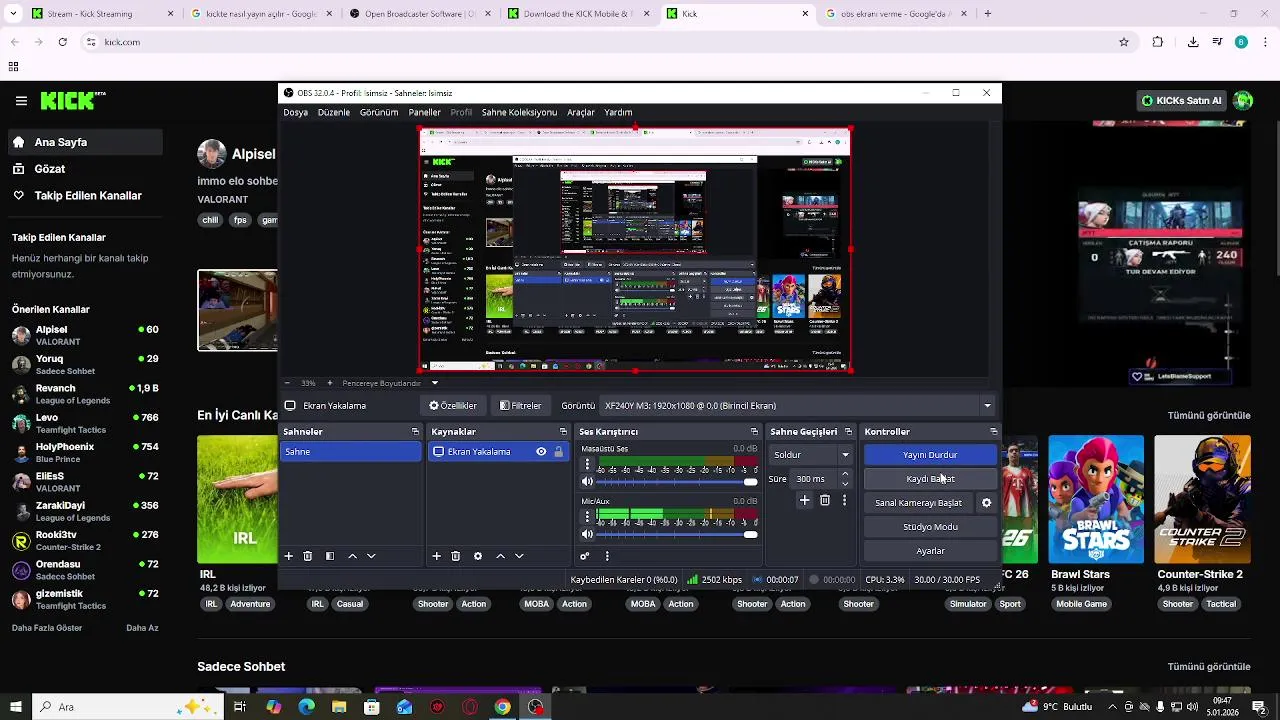Click Sanal Kamerayı Başlat button
This screenshot has height=720, width=1280.
(x=919, y=503)
